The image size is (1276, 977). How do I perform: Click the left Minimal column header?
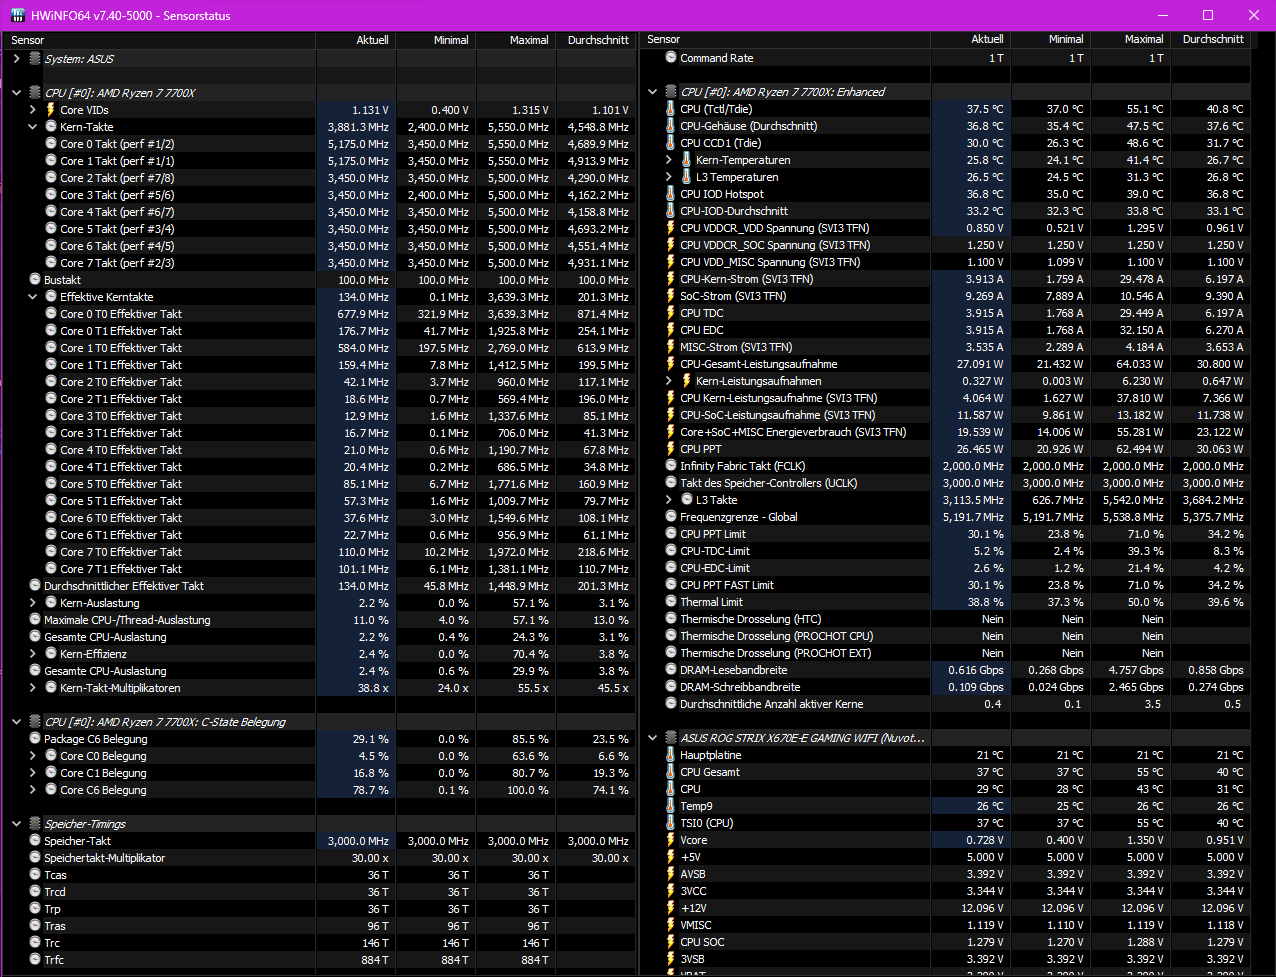(x=436, y=40)
